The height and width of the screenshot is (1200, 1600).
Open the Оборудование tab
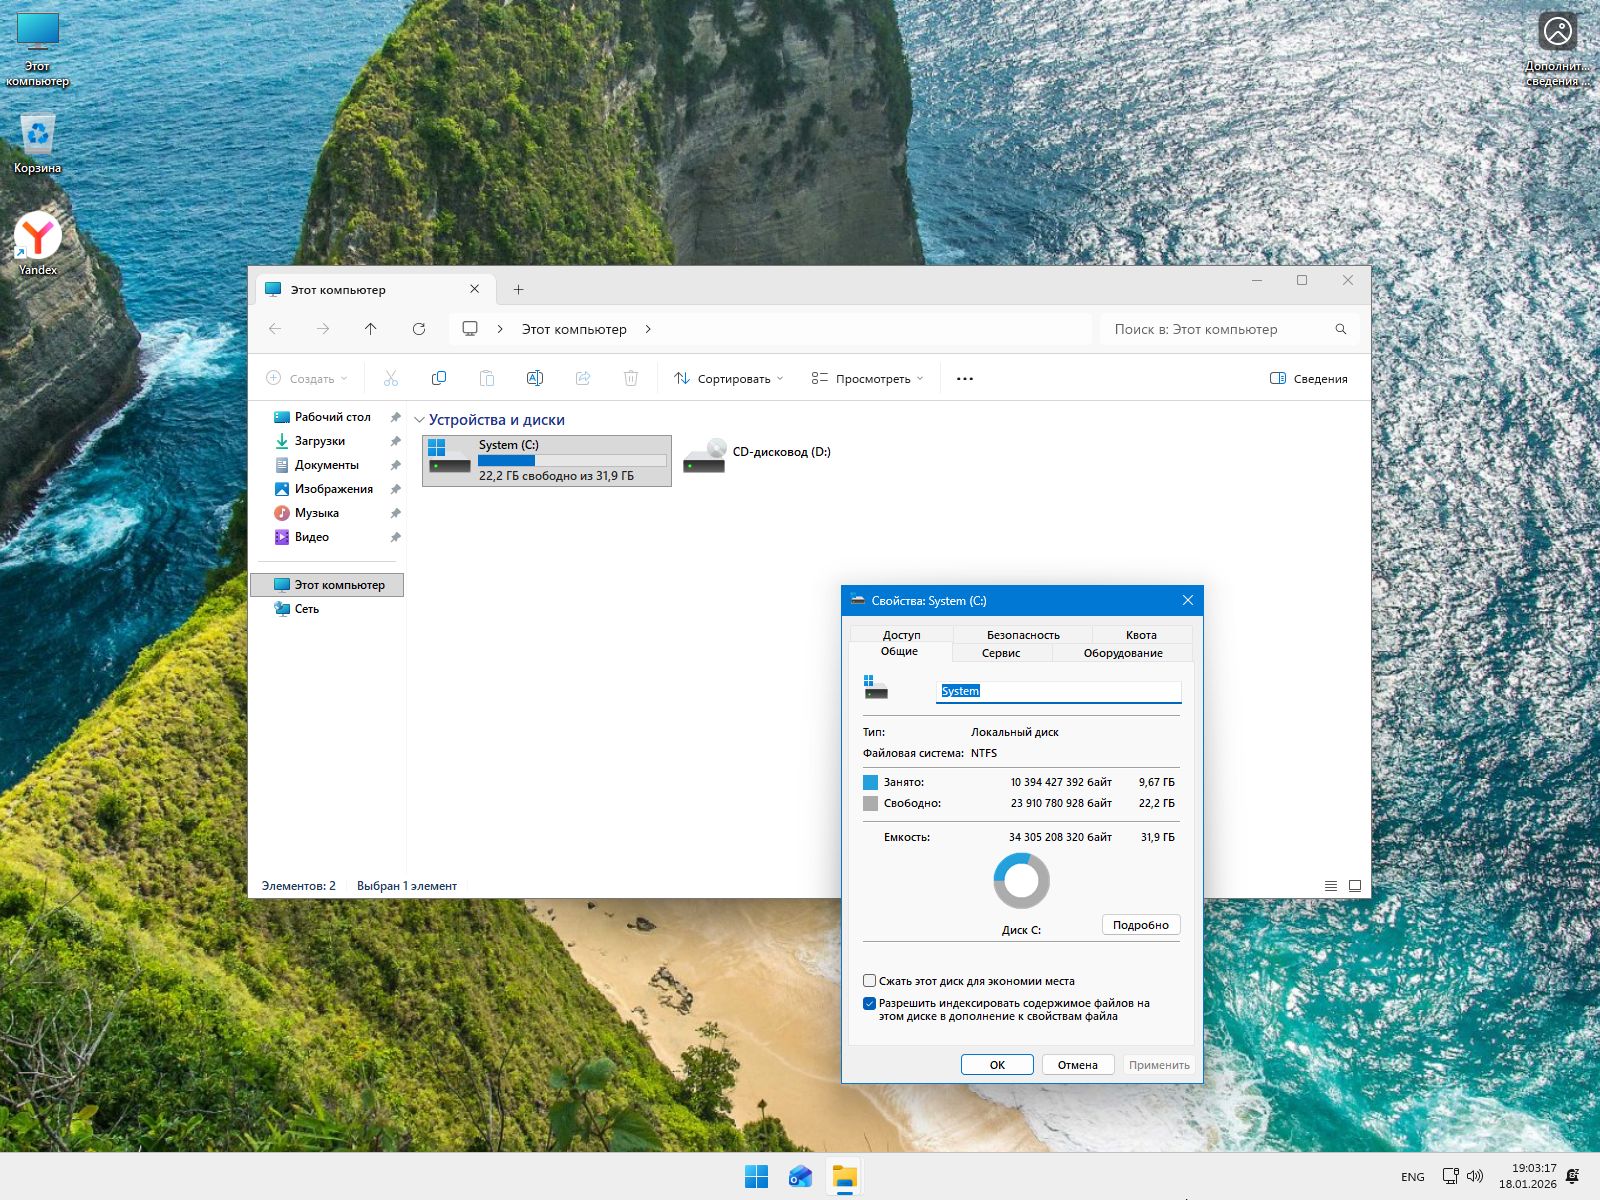pyautogui.click(x=1122, y=653)
